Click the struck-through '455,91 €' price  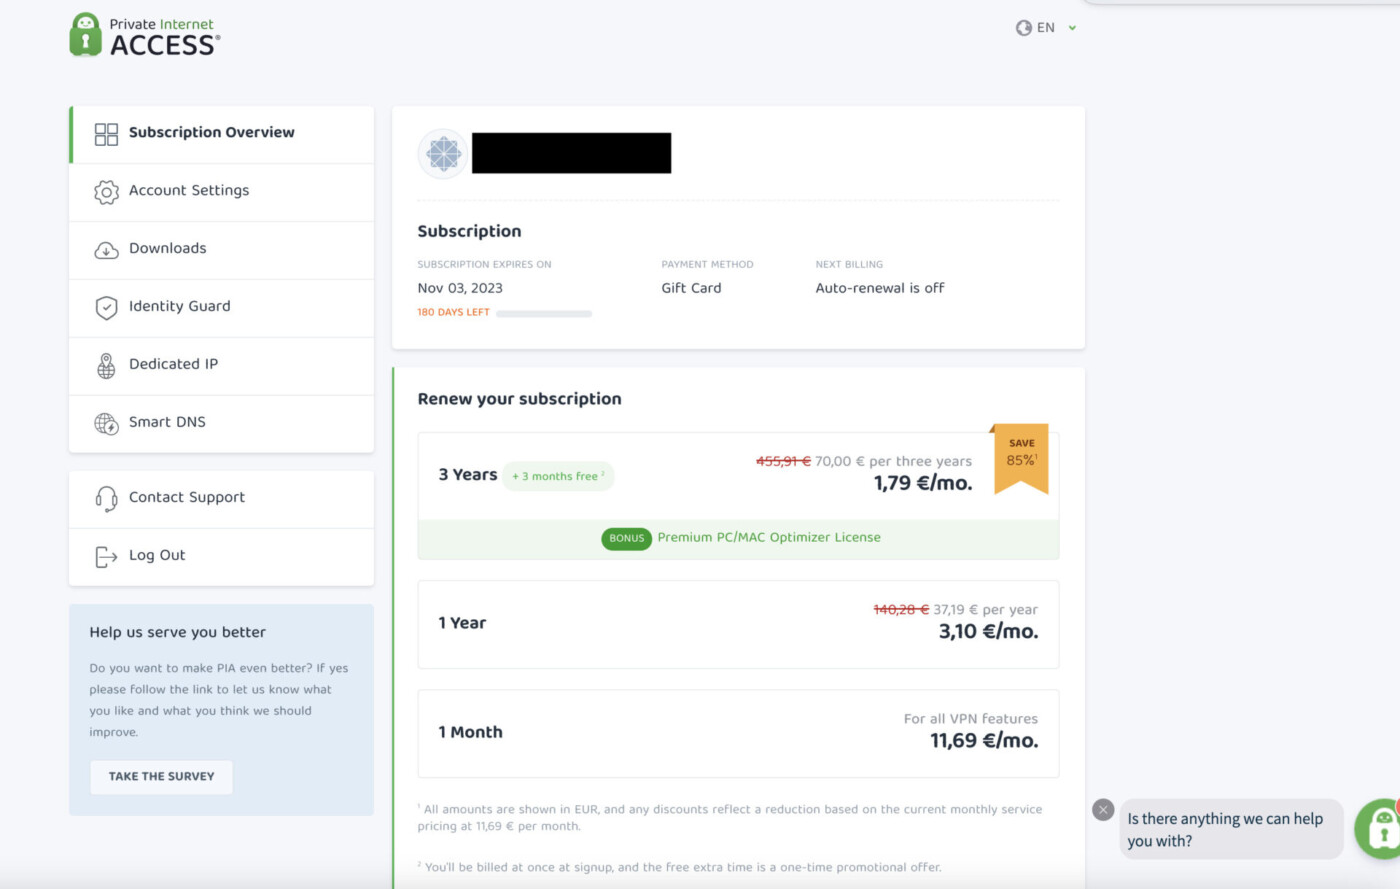(783, 461)
